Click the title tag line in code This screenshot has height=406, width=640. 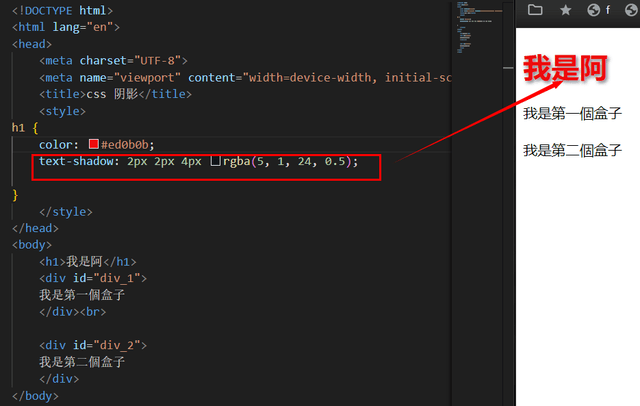click(115, 94)
